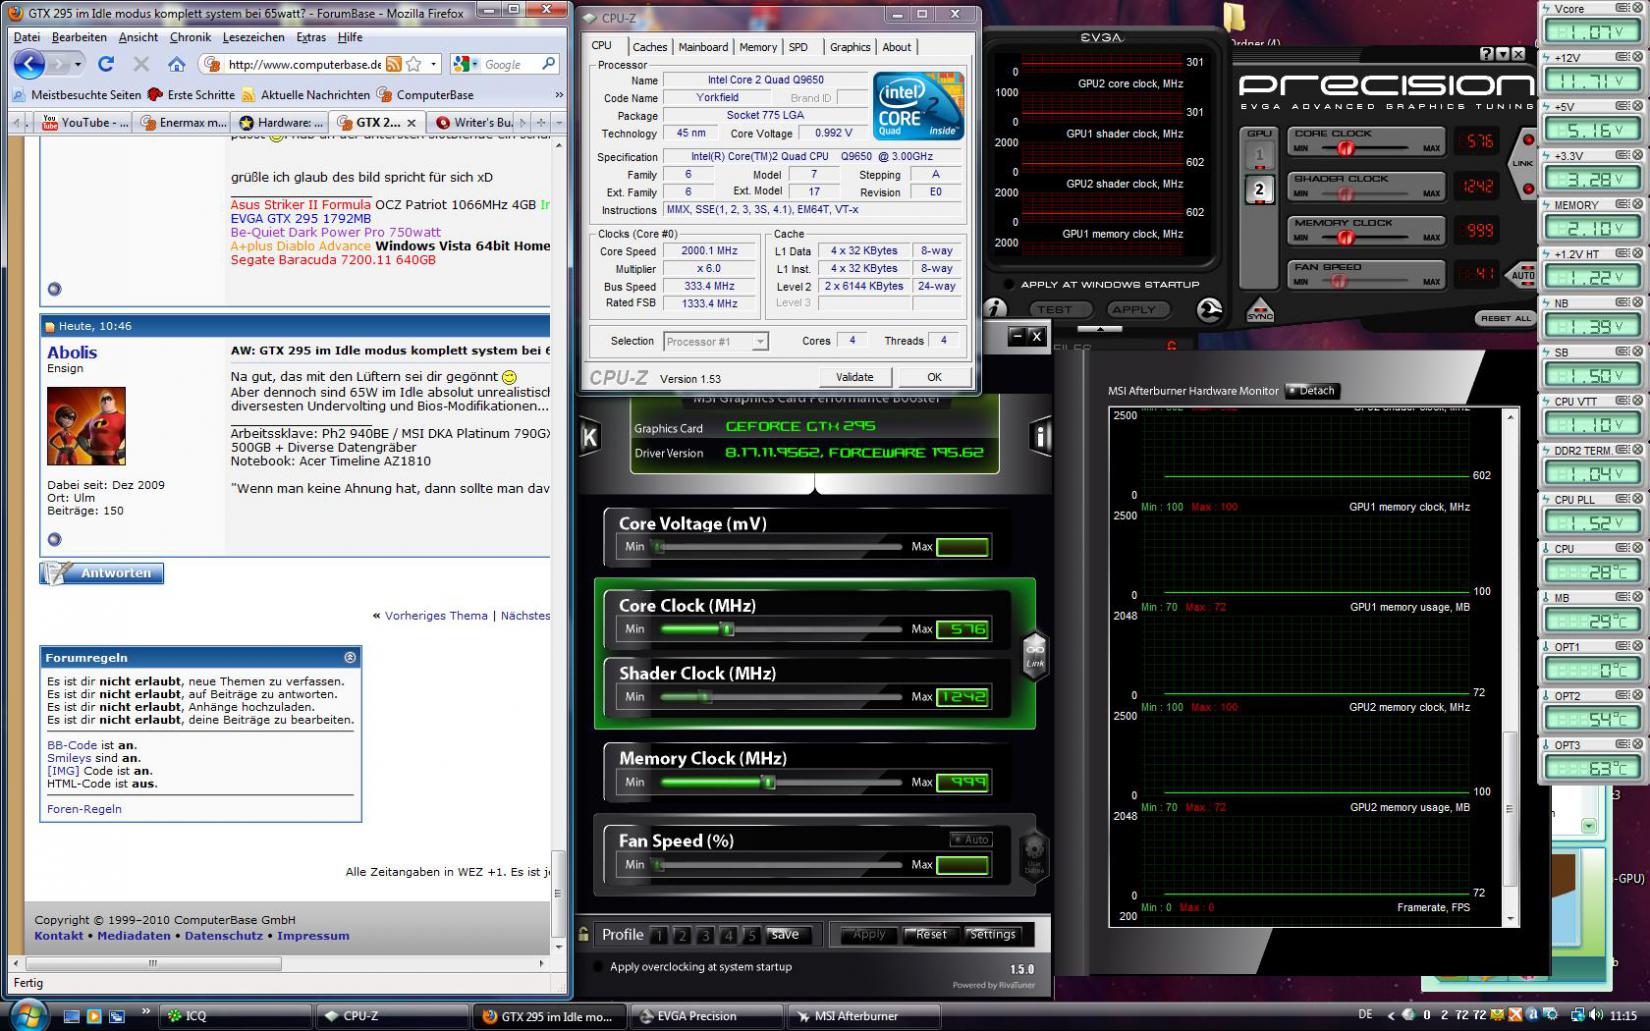Click Abolis's avatar picture

(x=86, y=426)
